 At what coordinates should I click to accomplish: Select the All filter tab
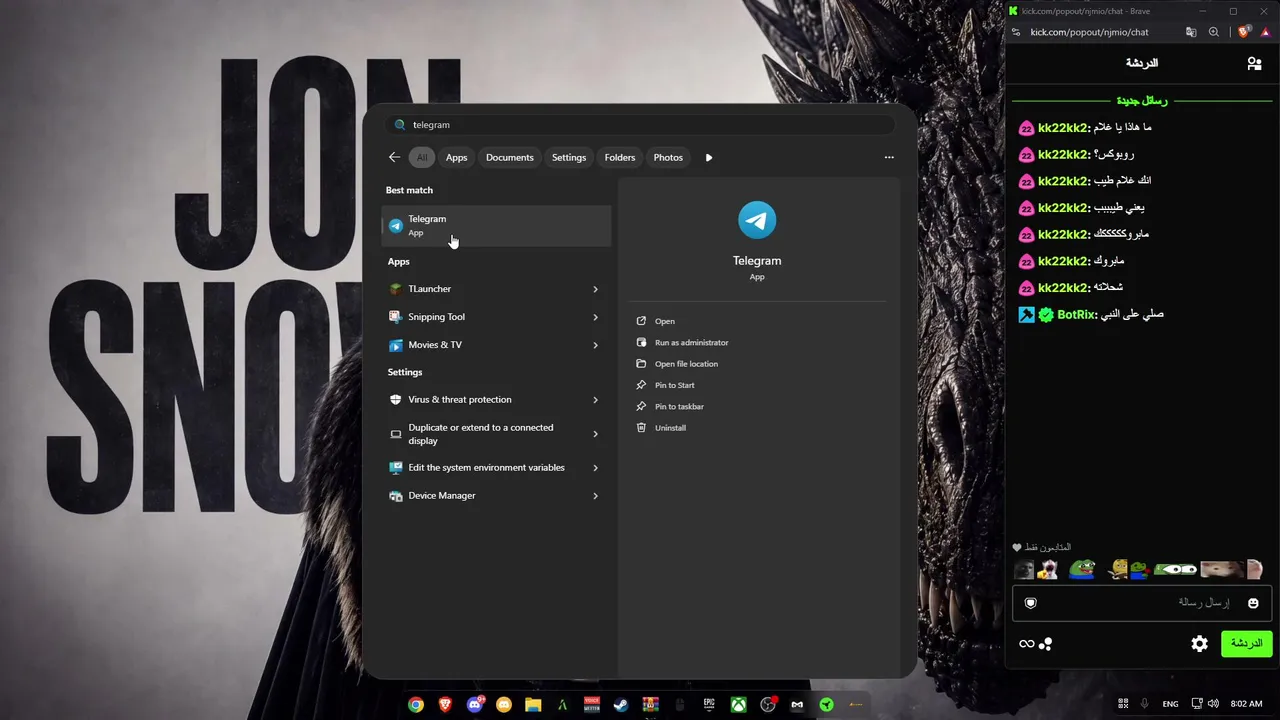click(x=422, y=157)
